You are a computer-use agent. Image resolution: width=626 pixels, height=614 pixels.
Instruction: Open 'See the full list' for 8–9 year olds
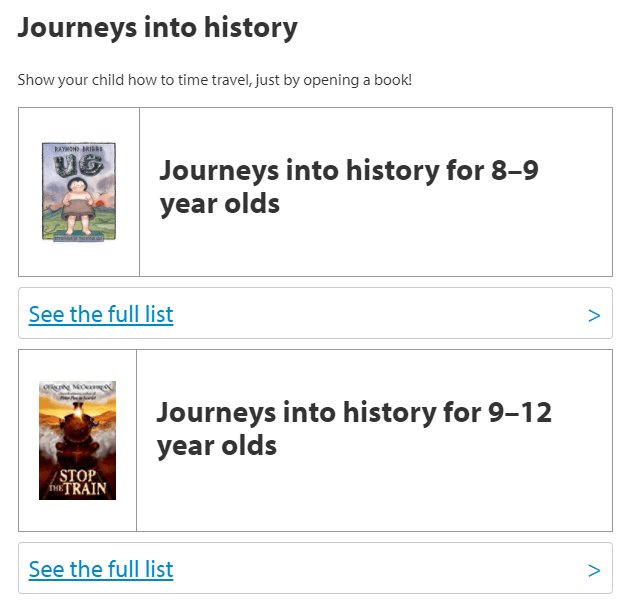click(101, 314)
